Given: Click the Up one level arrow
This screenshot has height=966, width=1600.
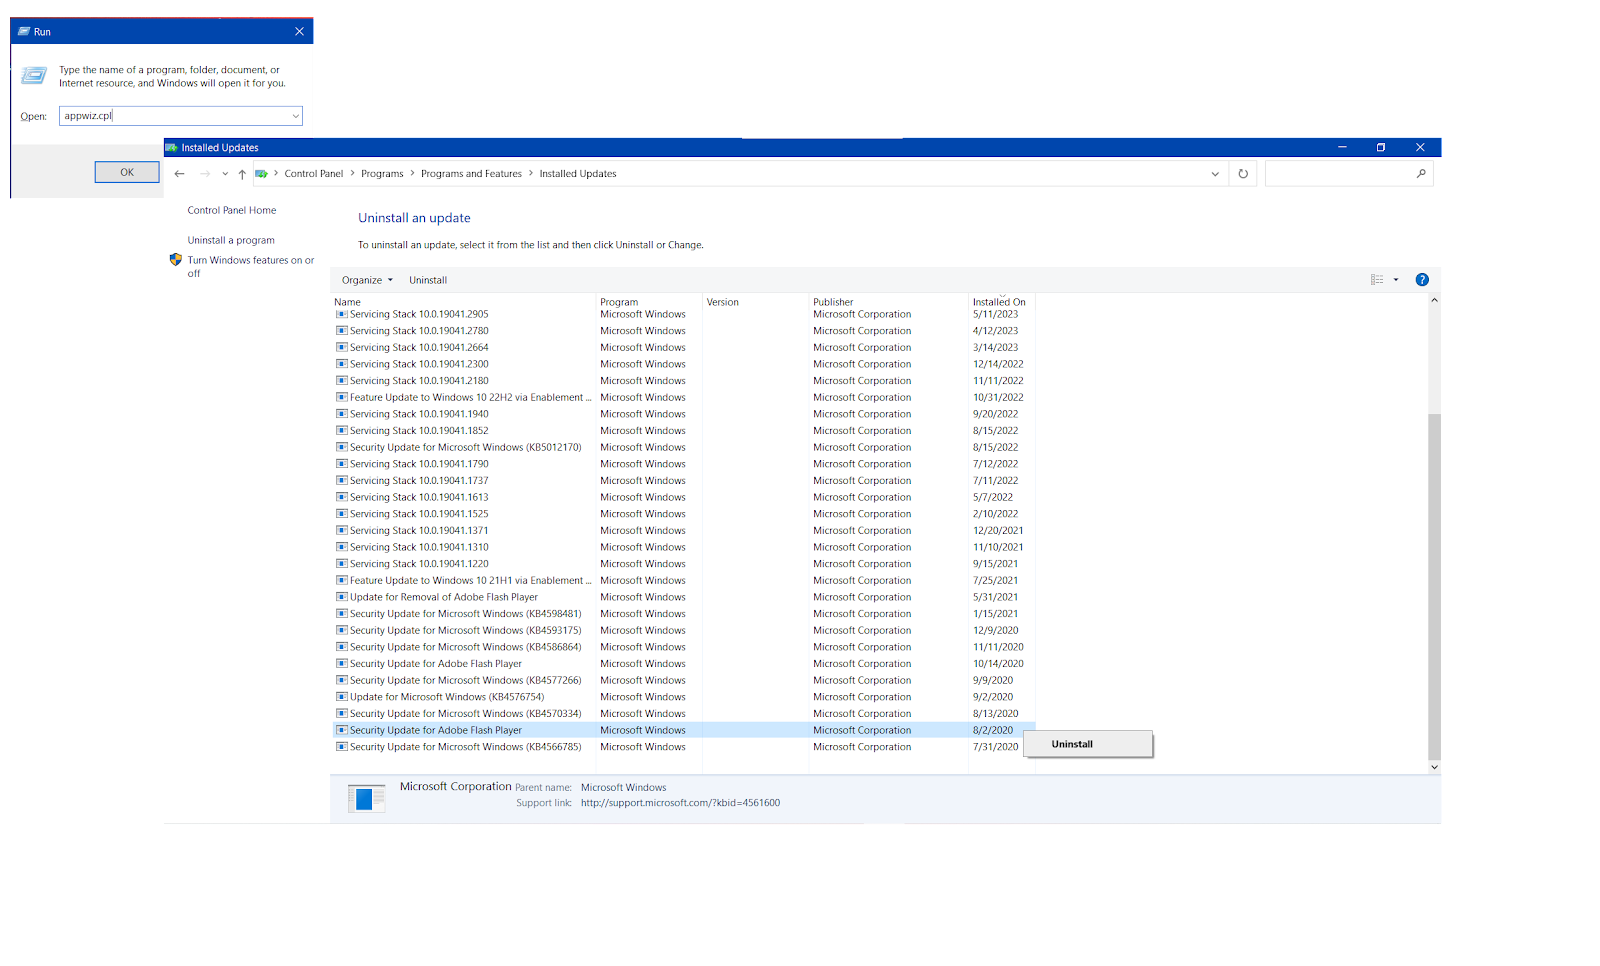Looking at the screenshot, I should pos(242,174).
